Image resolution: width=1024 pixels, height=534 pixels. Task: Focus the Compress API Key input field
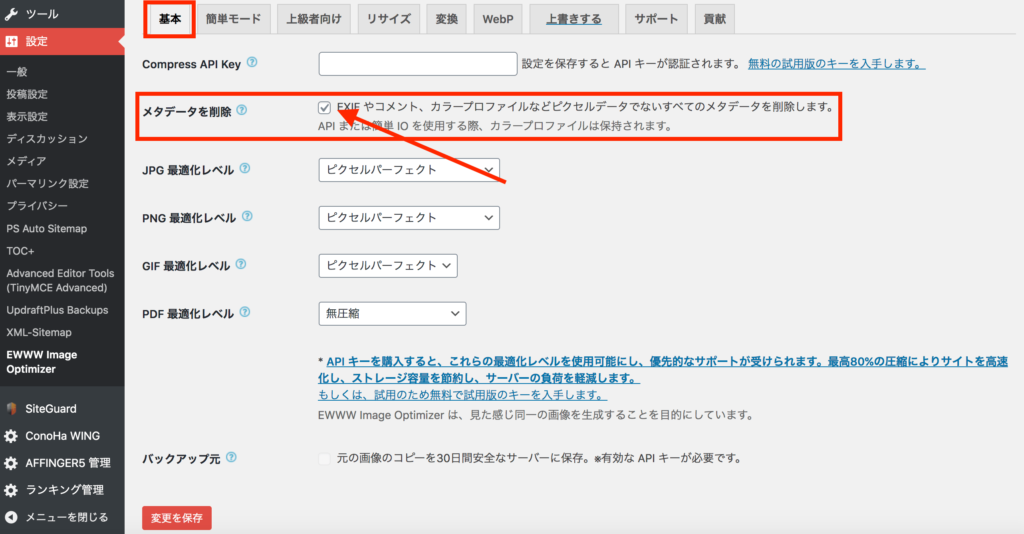[418, 64]
